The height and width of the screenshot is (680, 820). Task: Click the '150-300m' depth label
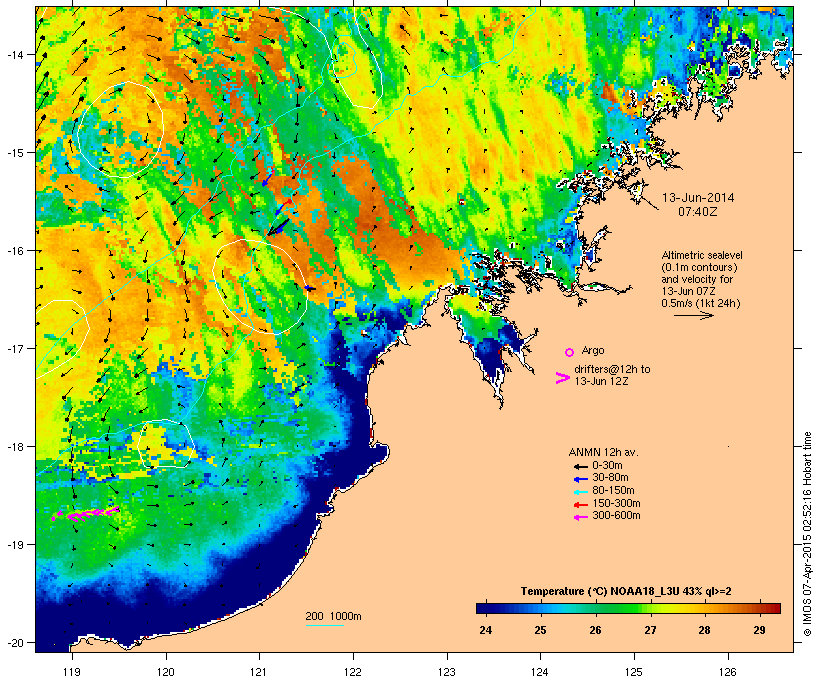(x=616, y=504)
